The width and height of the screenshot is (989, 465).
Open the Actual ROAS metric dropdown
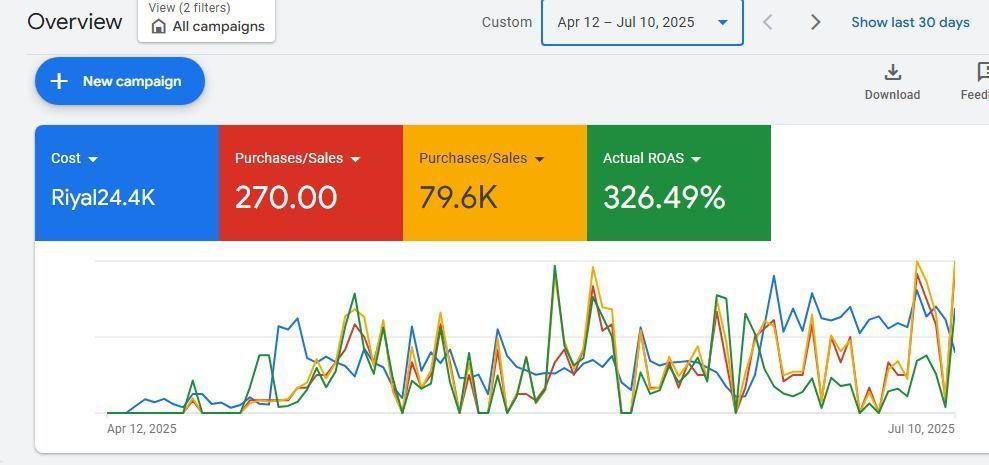coord(696,159)
